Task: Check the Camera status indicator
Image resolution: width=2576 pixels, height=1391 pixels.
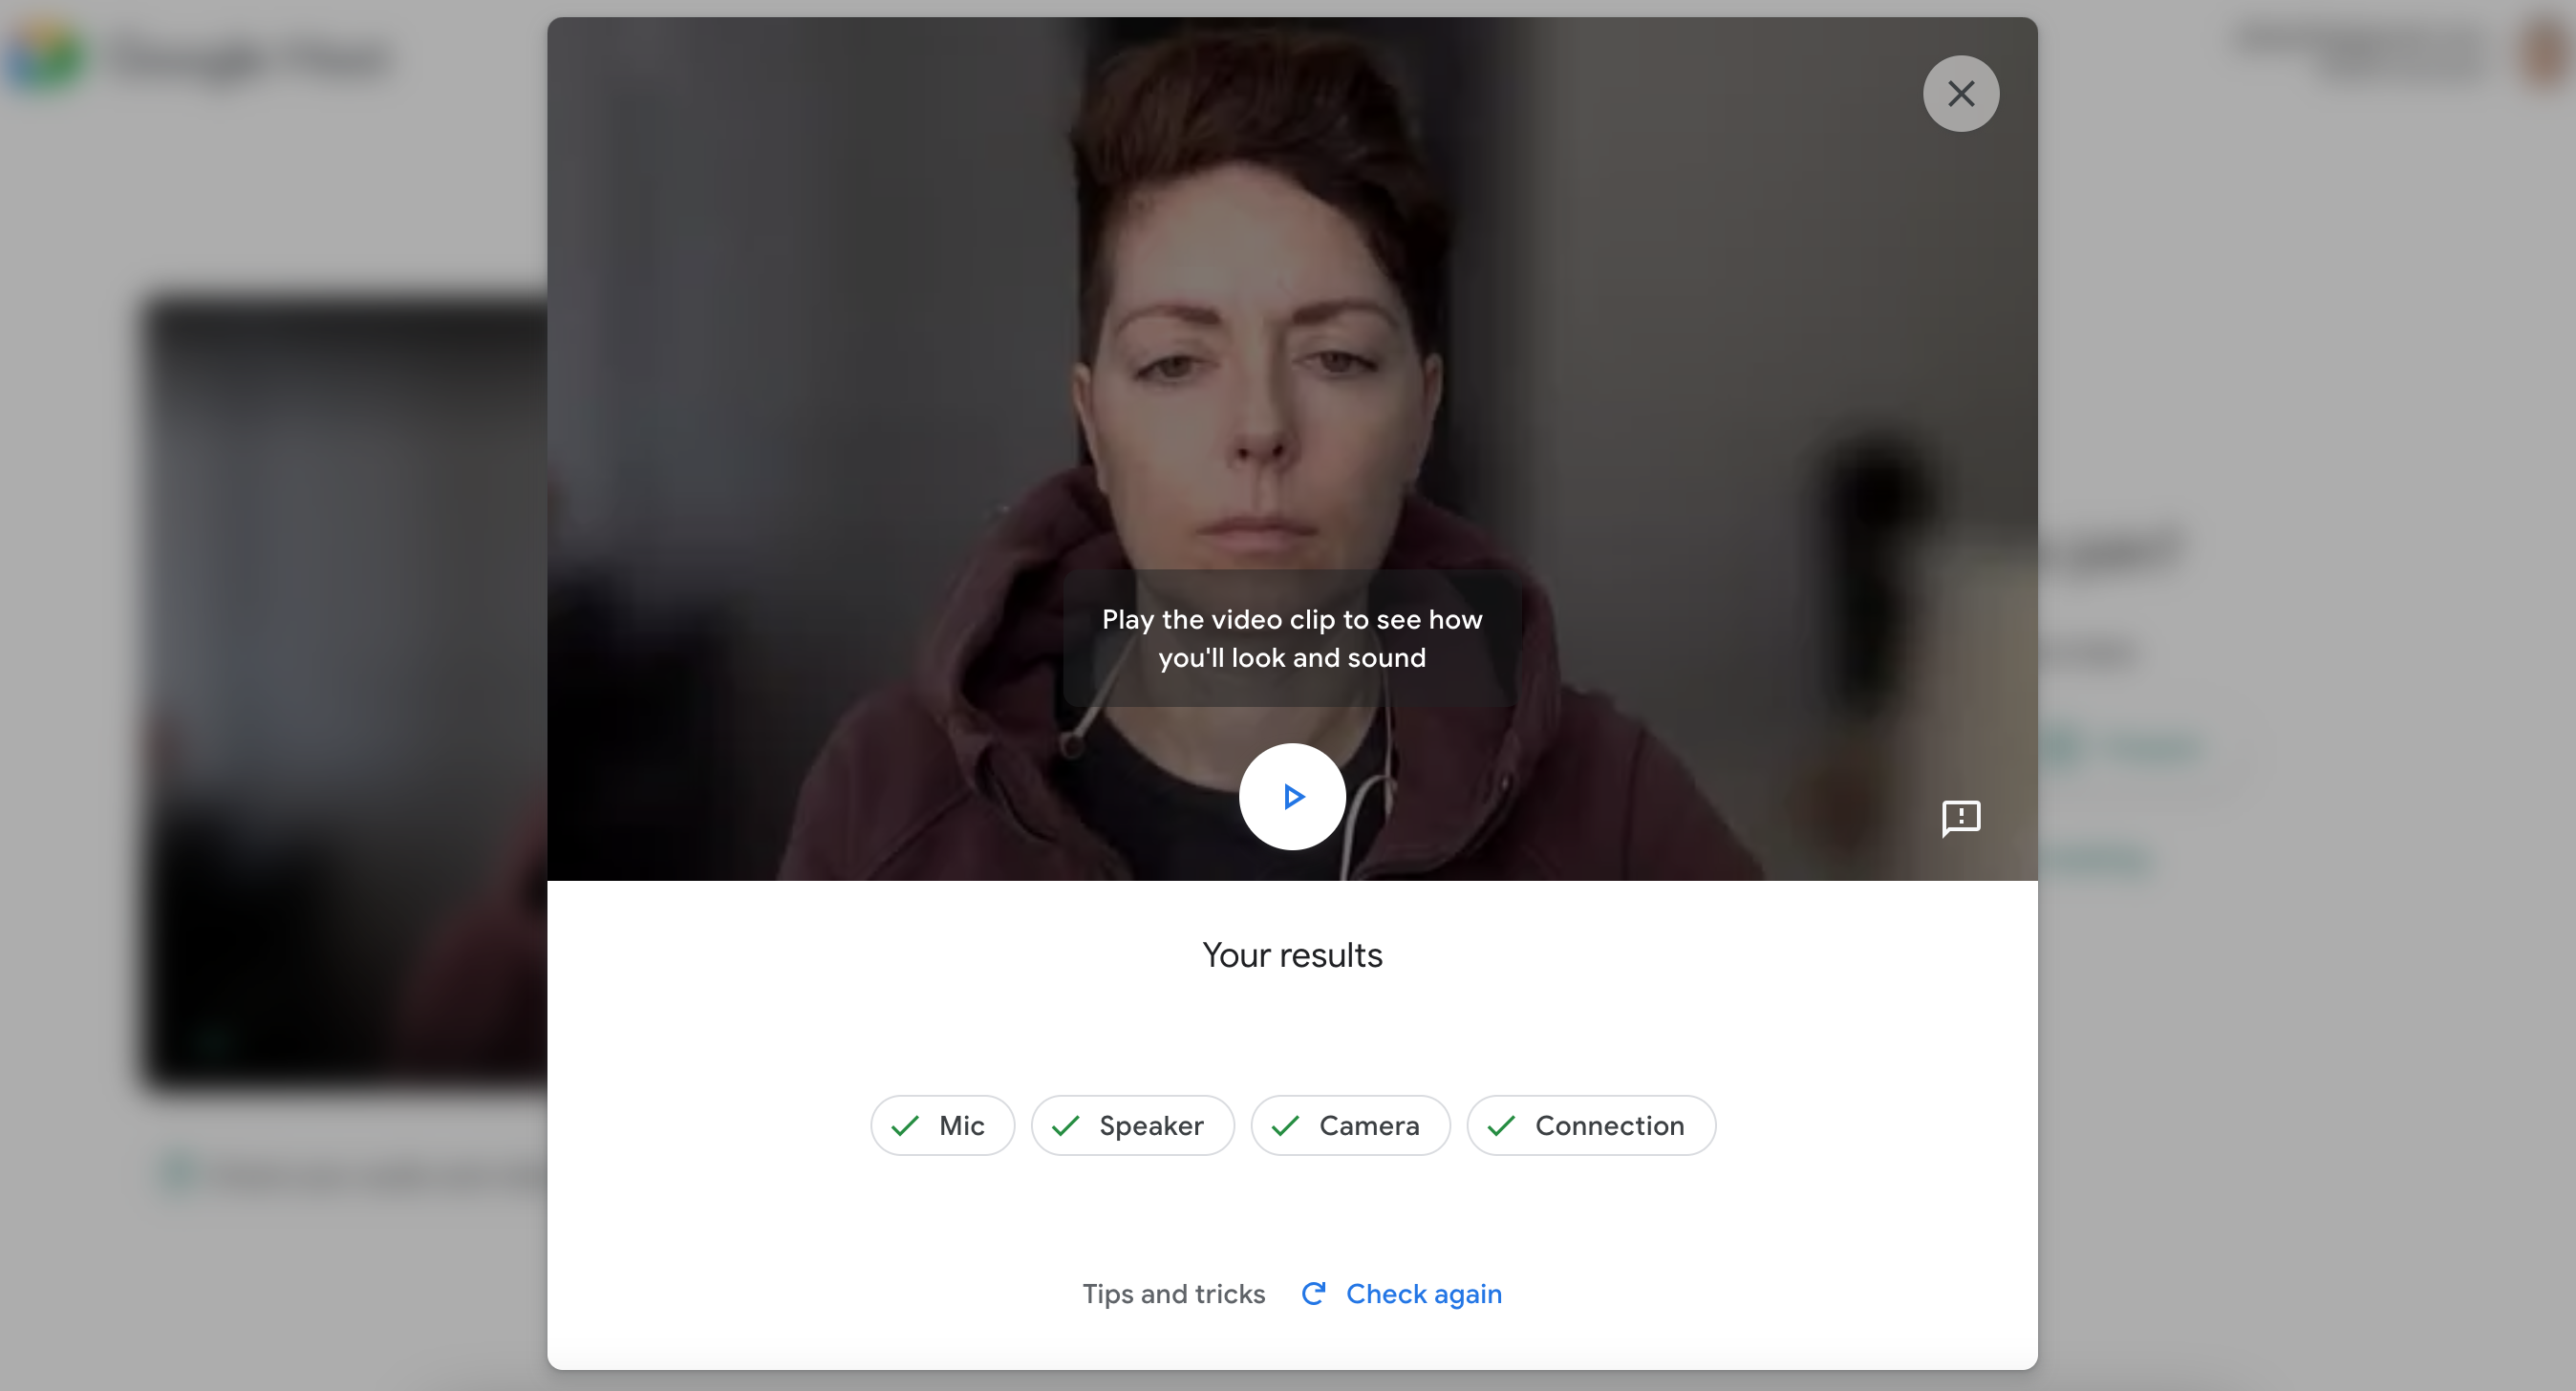Action: [x=1350, y=1123]
